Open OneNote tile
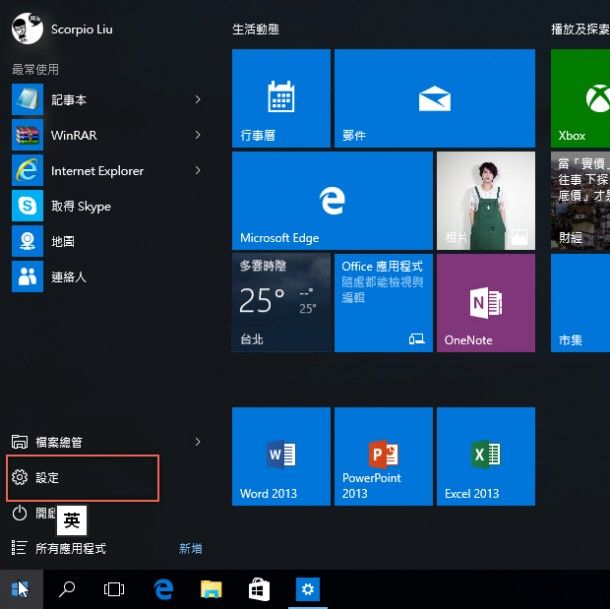The image size is (610, 609). pyautogui.click(x=485, y=302)
